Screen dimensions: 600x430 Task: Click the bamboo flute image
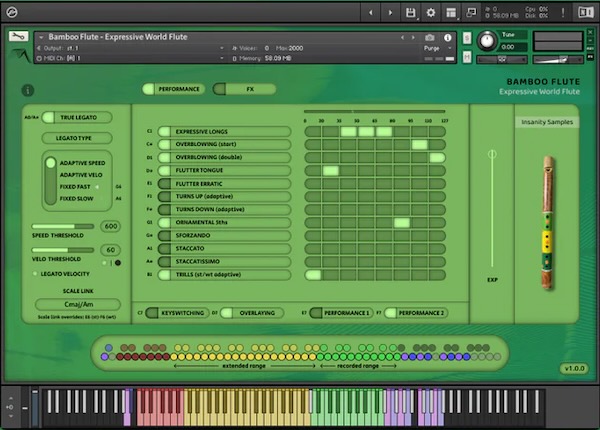(x=548, y=223)
